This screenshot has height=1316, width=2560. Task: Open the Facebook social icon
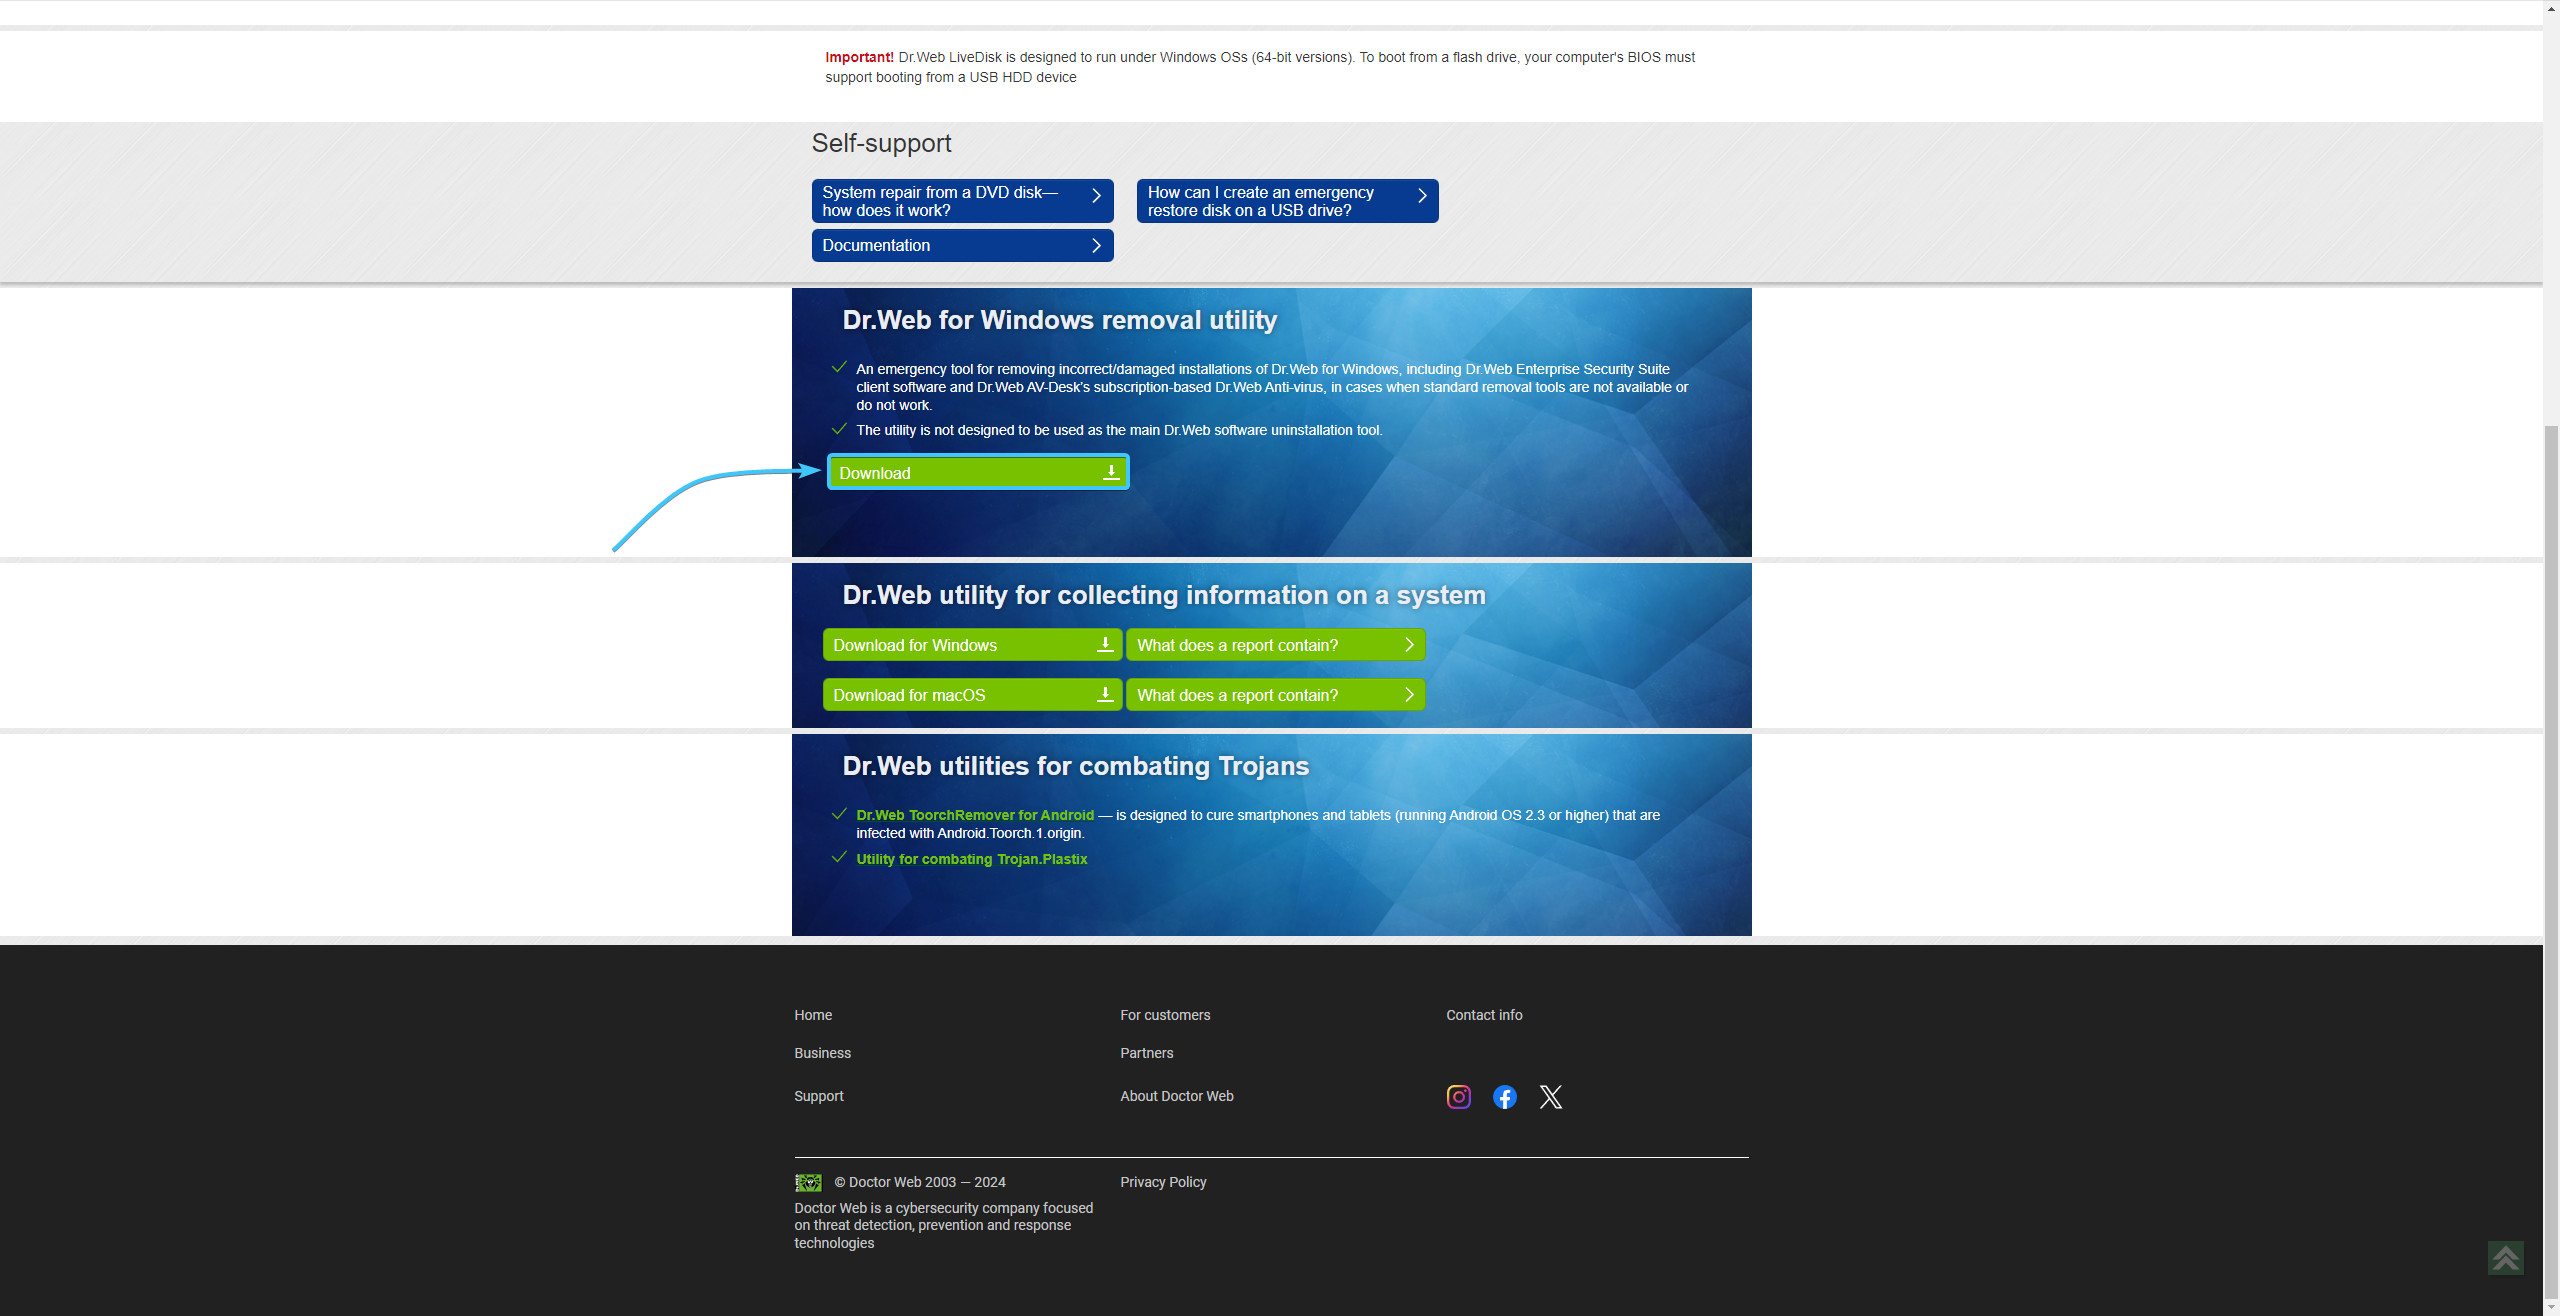[1504, 1097]
